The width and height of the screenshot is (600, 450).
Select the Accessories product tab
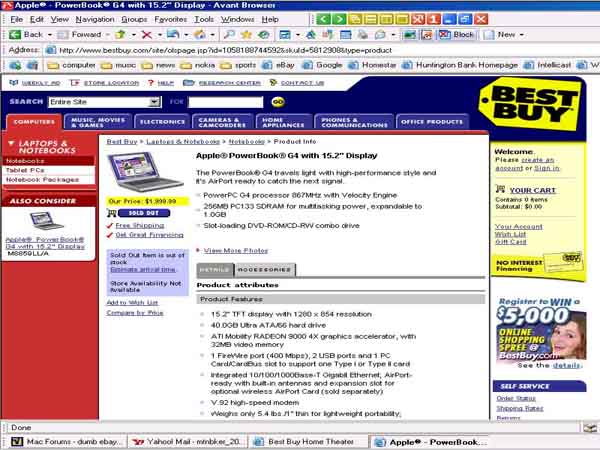click(264, 270)
